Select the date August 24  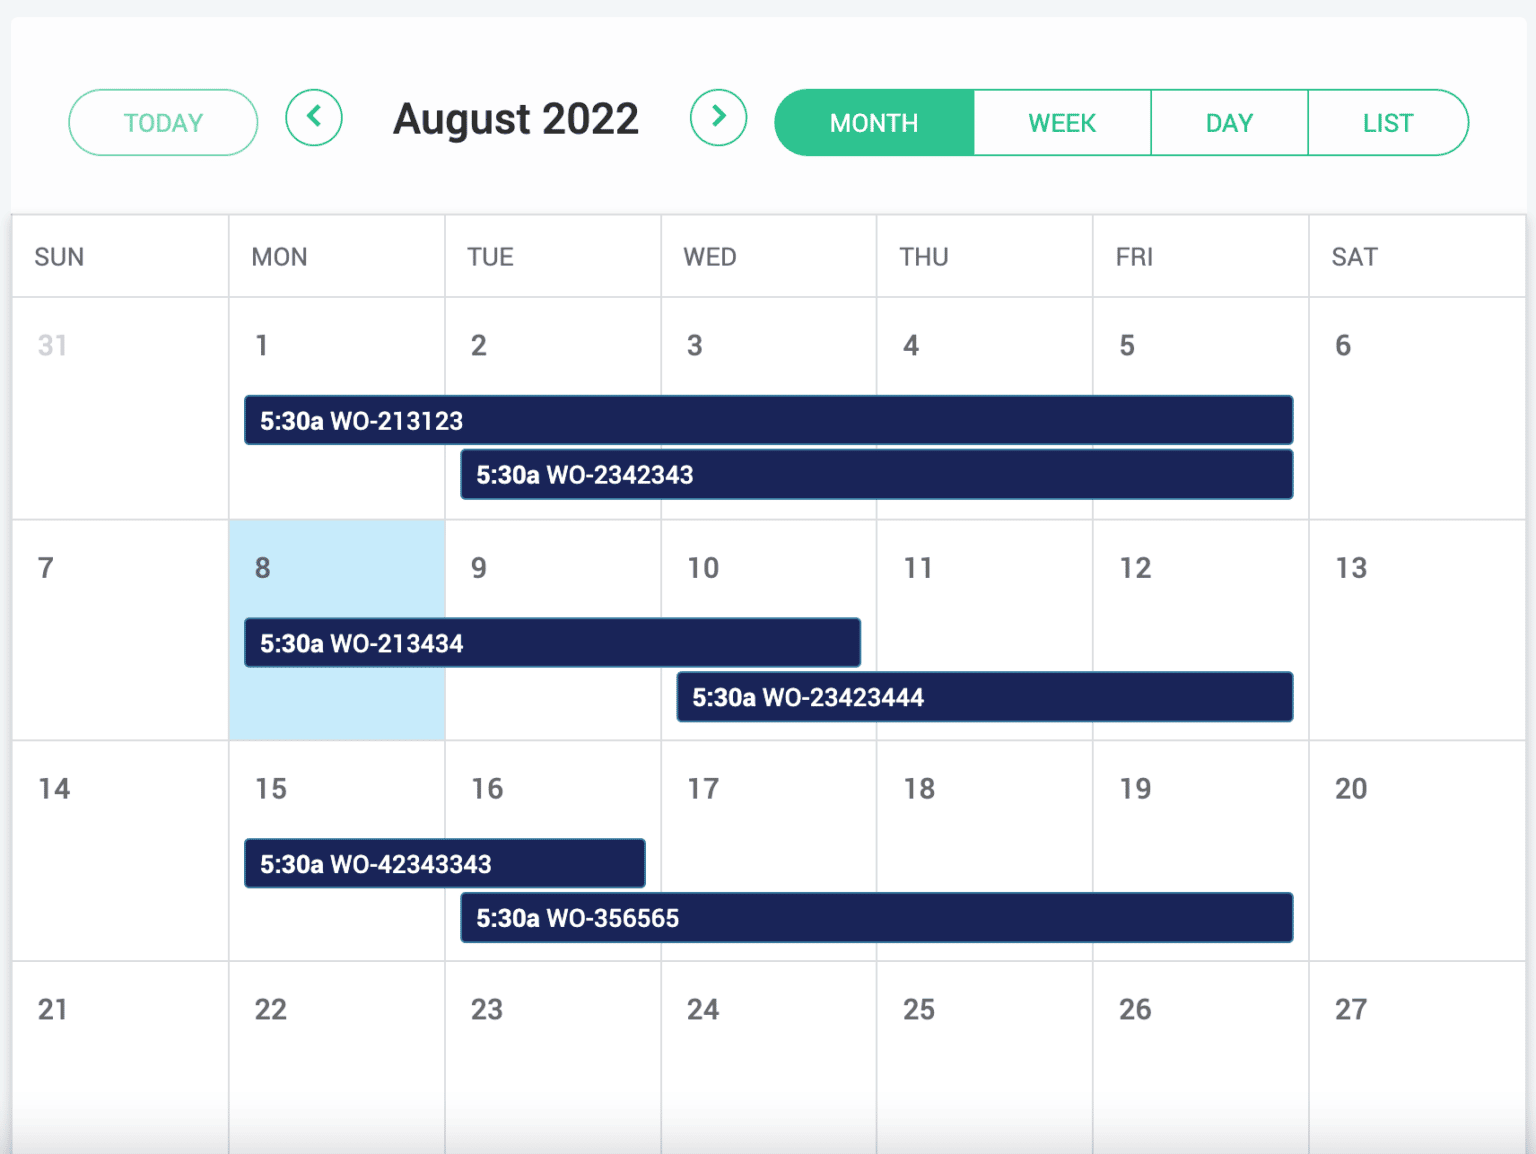point(703,1010)
